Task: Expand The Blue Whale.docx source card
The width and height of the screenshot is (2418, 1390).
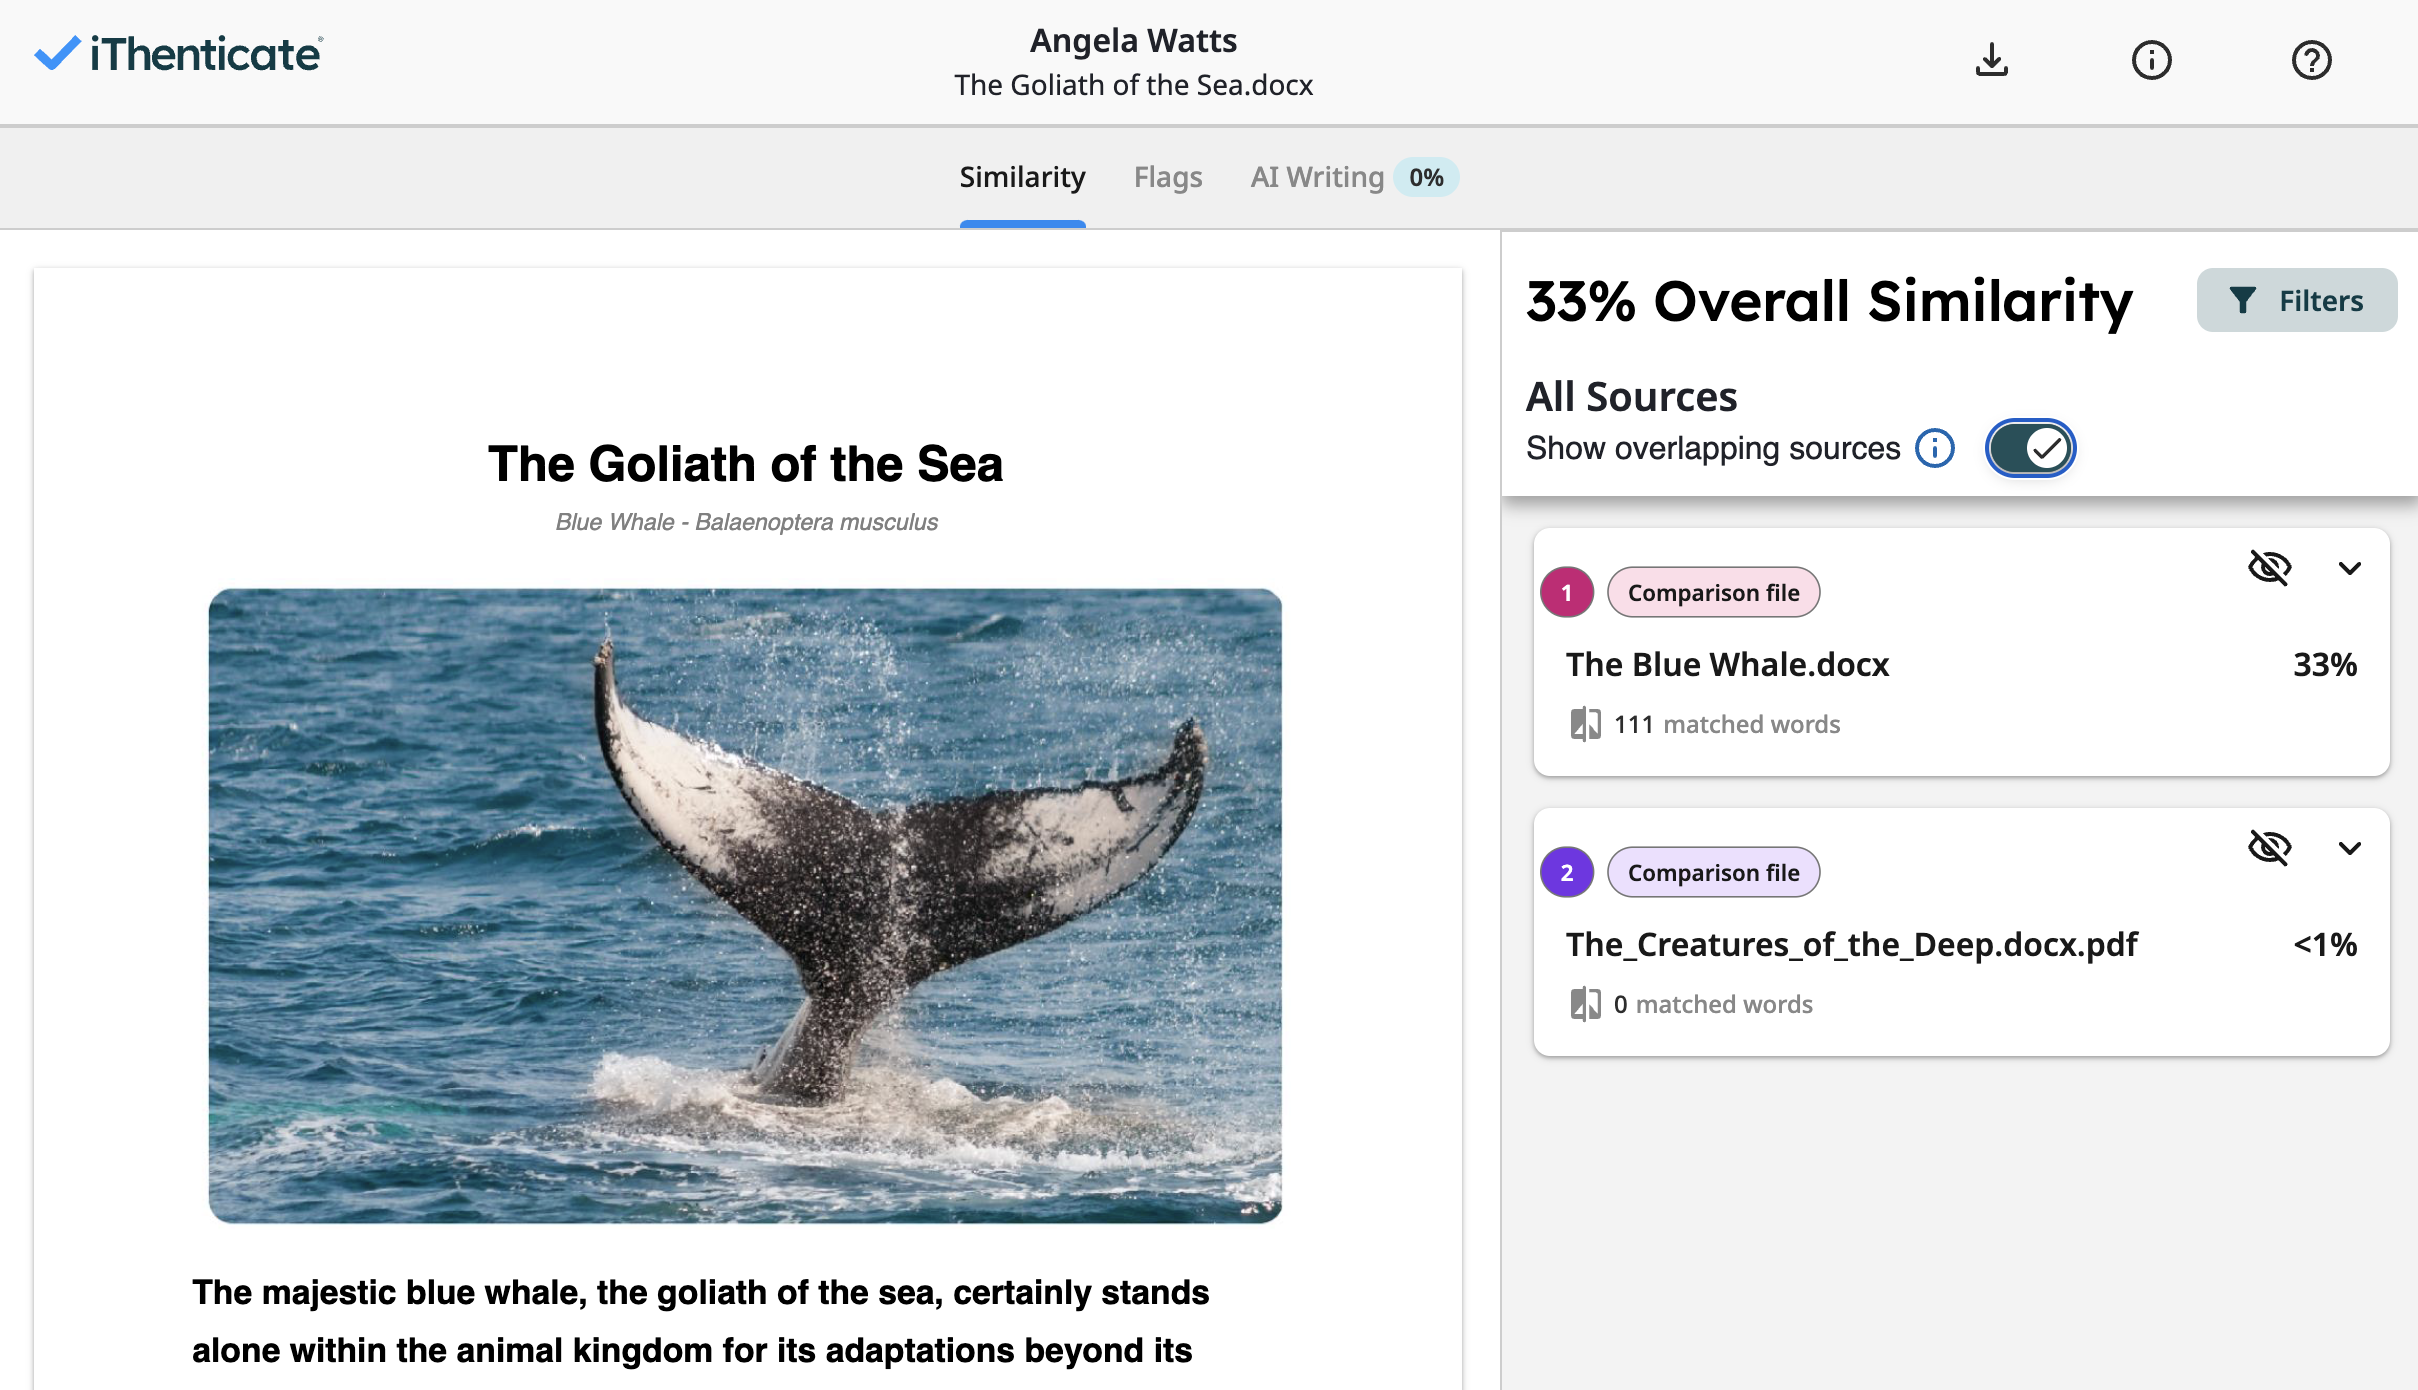Action: click(2349, 568)
